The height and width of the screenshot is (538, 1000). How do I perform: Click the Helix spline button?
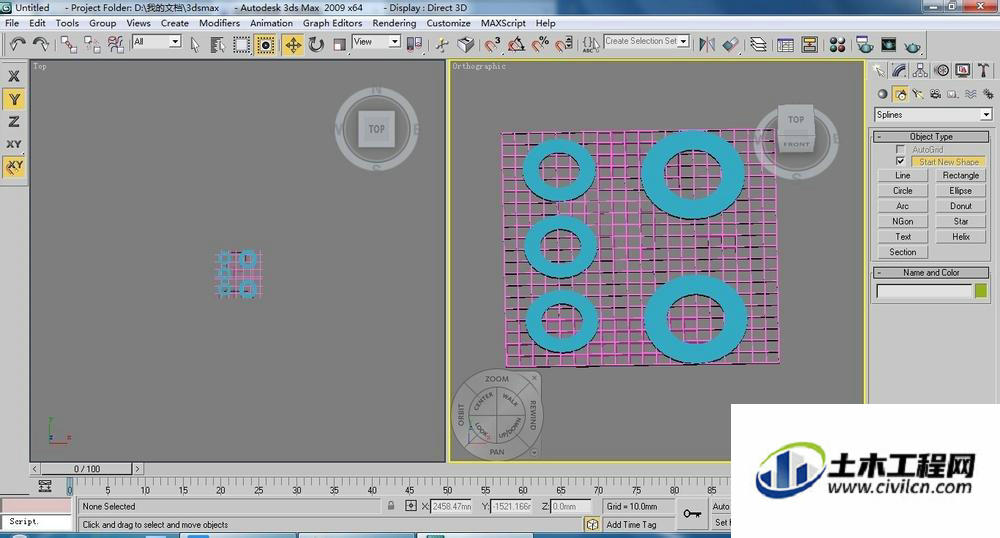960,236
